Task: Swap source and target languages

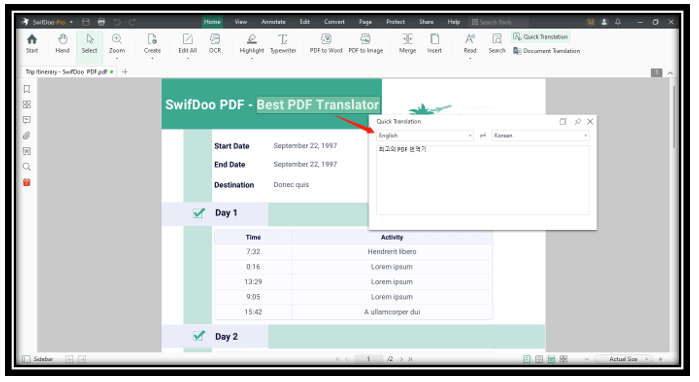Action: click(x=483, y=136)
